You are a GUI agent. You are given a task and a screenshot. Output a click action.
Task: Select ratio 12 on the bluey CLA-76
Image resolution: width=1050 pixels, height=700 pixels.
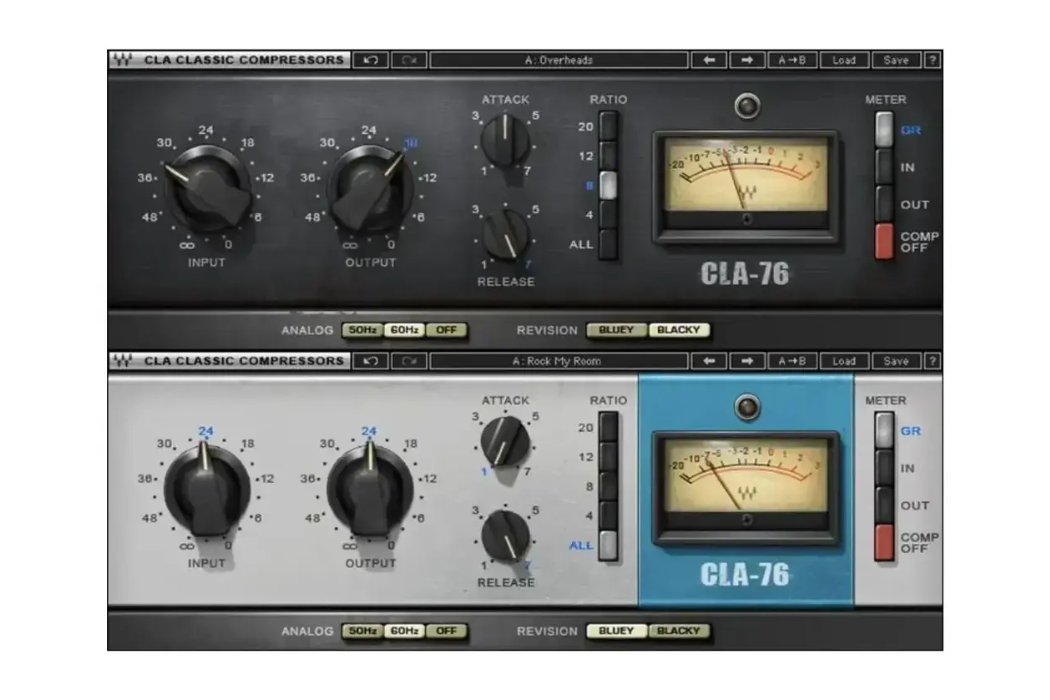click(x=608, y=456)
